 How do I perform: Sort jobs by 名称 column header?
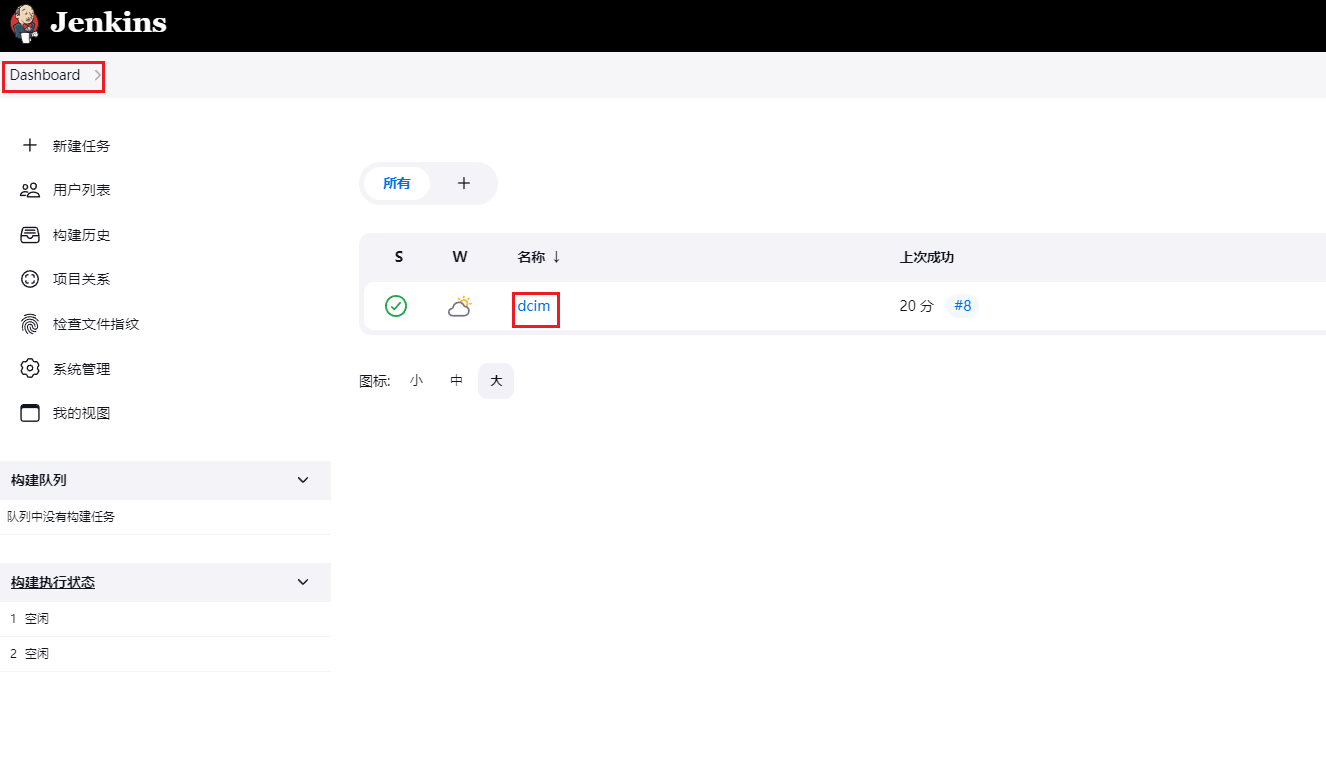539,257
